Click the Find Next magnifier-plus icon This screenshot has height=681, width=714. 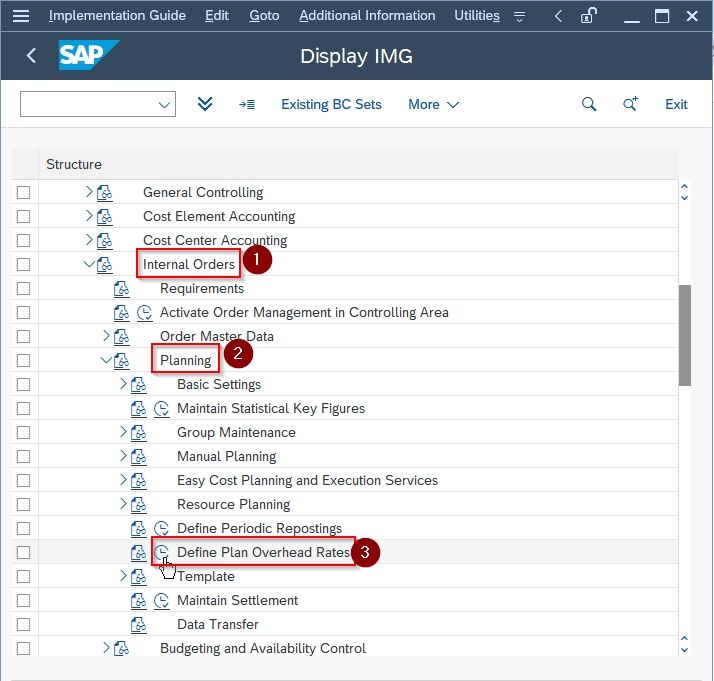coord(630,104)
